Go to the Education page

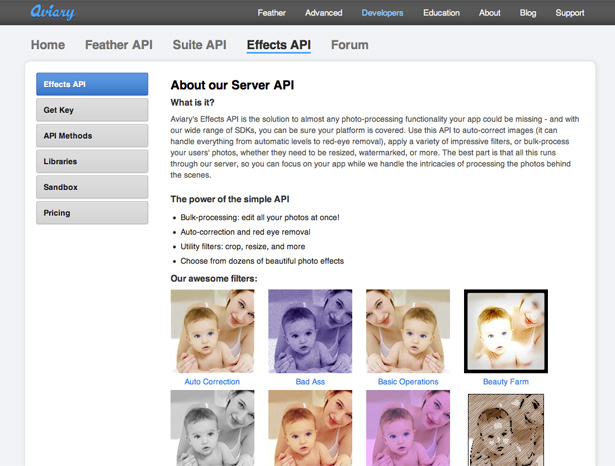441,13
